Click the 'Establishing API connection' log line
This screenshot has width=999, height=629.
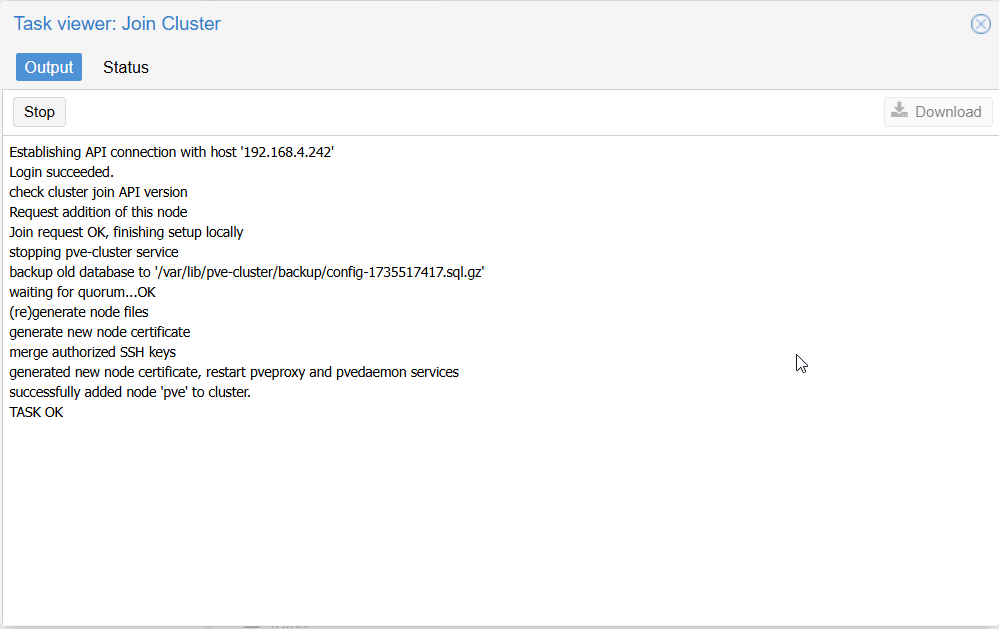pyautogui.click(x=171, y=152)
